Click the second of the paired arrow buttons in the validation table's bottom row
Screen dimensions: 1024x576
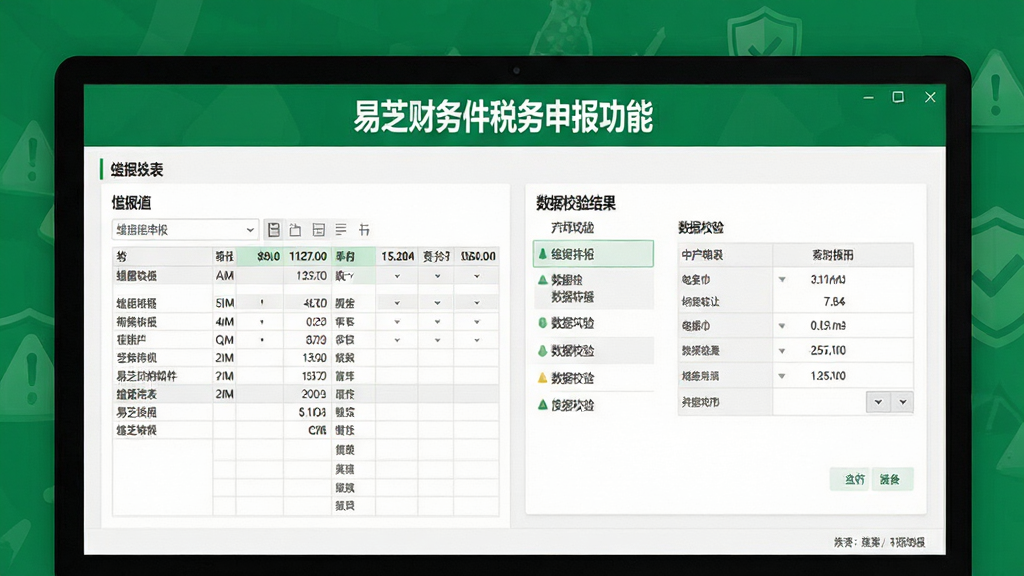tap(903, 402)
